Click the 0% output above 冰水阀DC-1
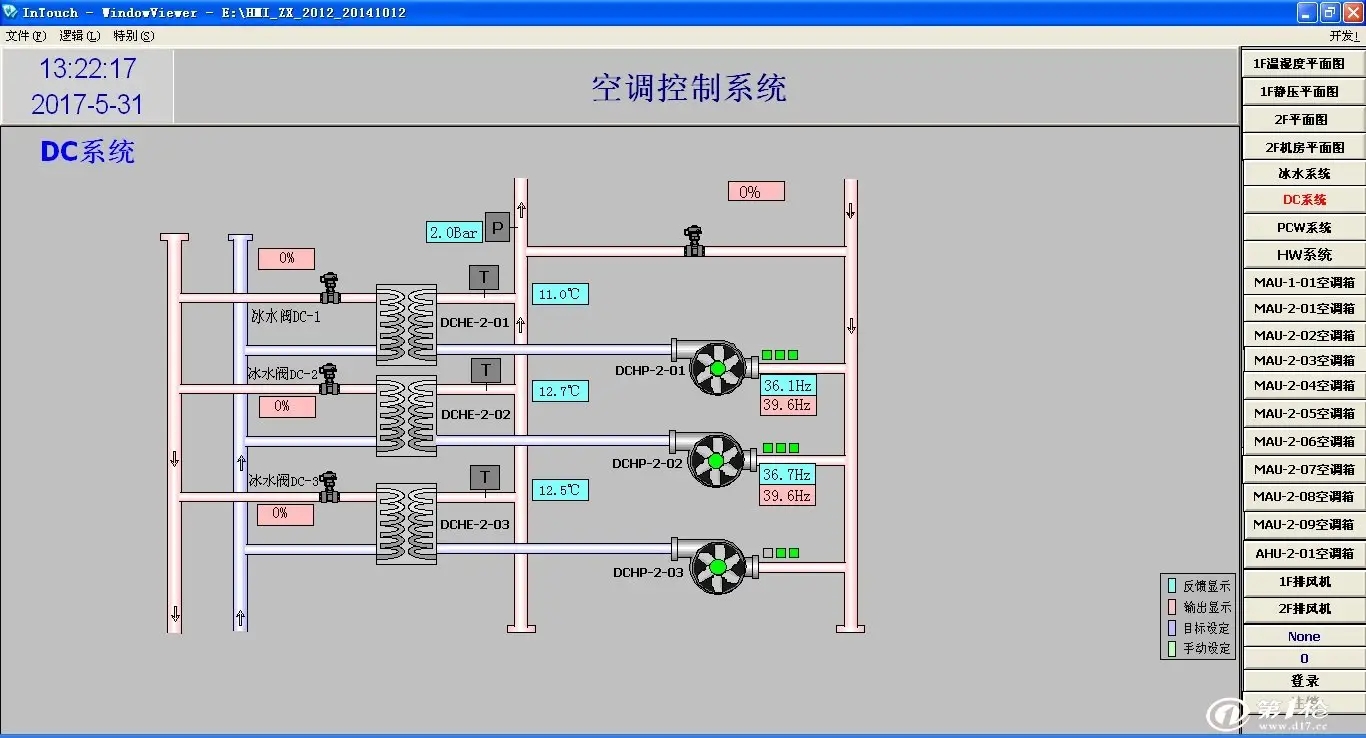The width and height of the screenshot is (1366, 738). (287, 258)
